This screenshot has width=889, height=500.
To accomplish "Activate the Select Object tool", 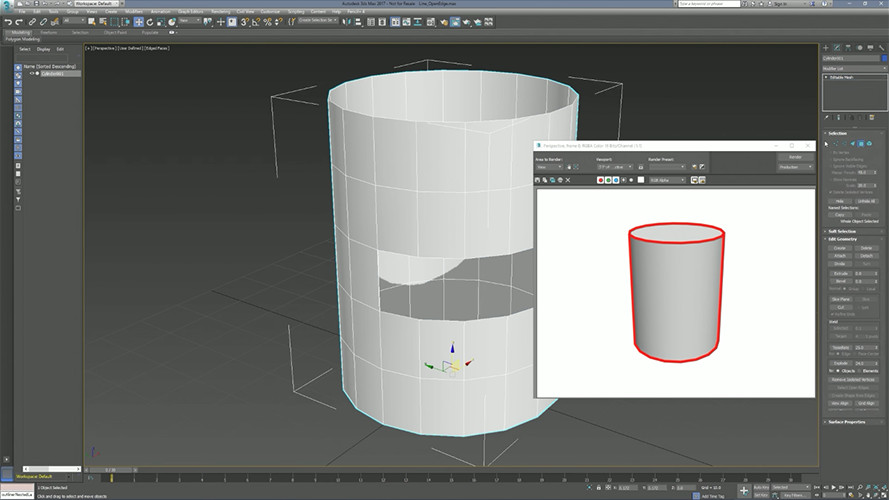I will [92, 22].
